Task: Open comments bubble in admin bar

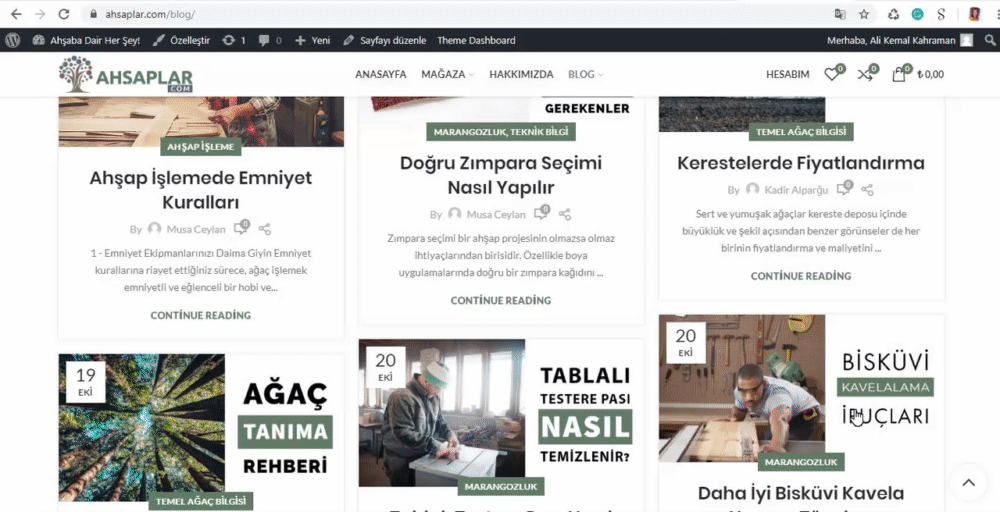Action: click(270, 40)
